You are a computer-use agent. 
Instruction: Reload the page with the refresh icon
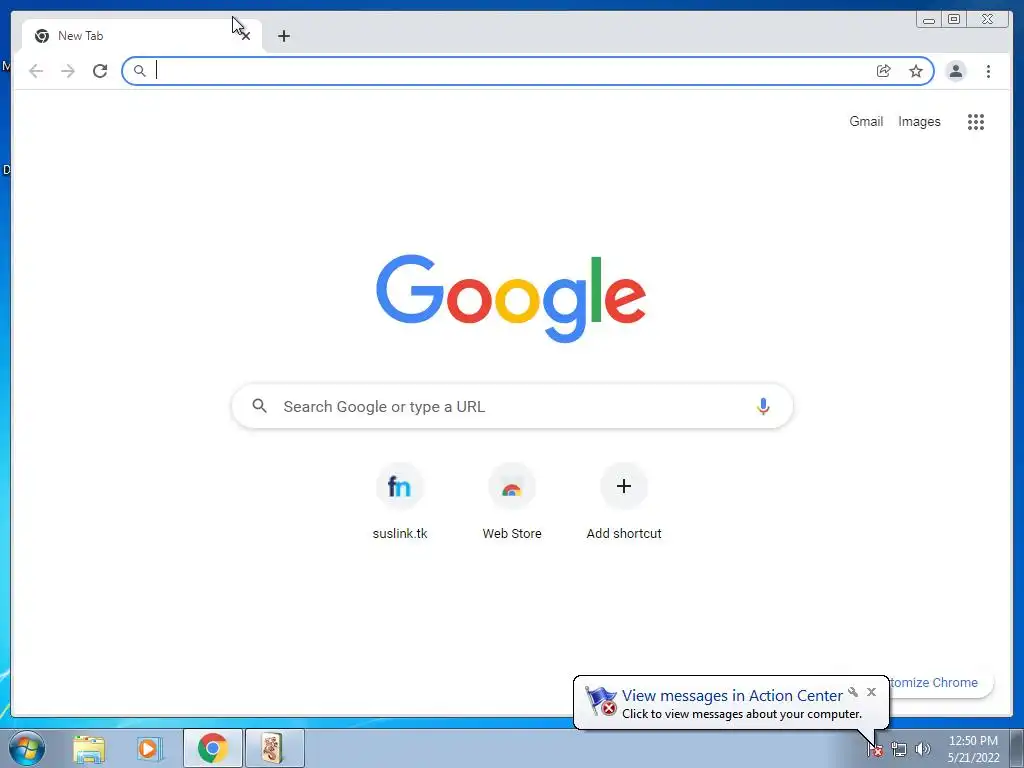click(x=100, y=71)
